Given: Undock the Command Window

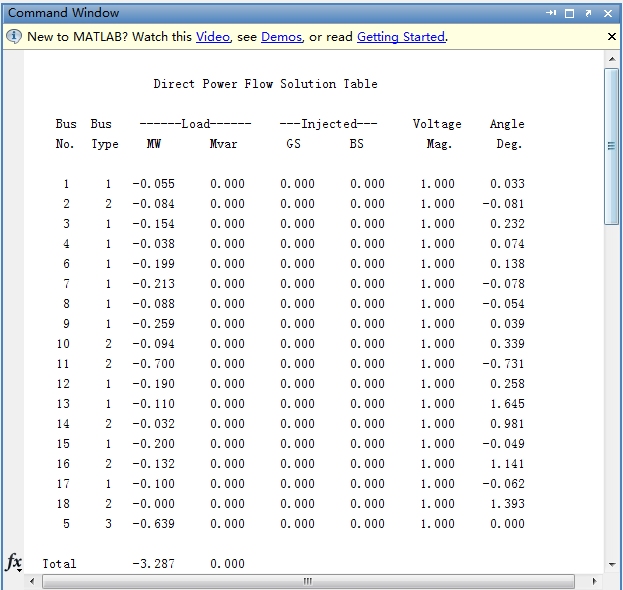Looking at the screenshot, I should 588,14.
